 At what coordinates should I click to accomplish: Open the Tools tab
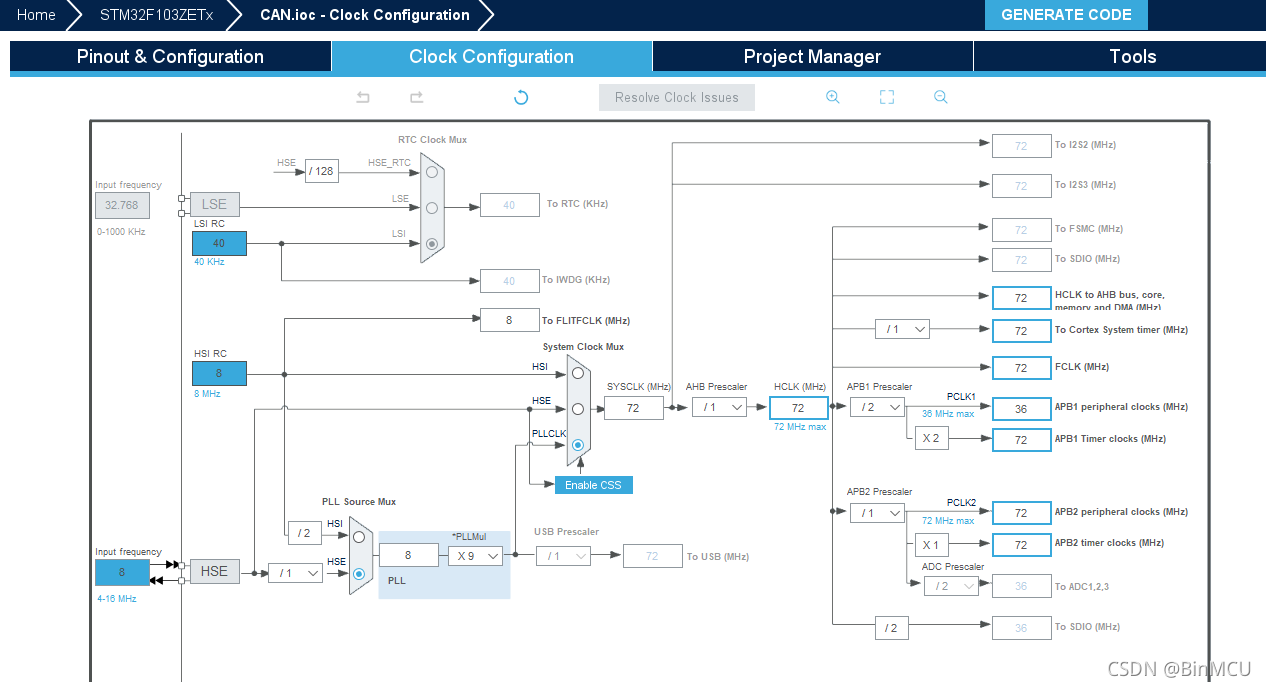(1132, 57)
